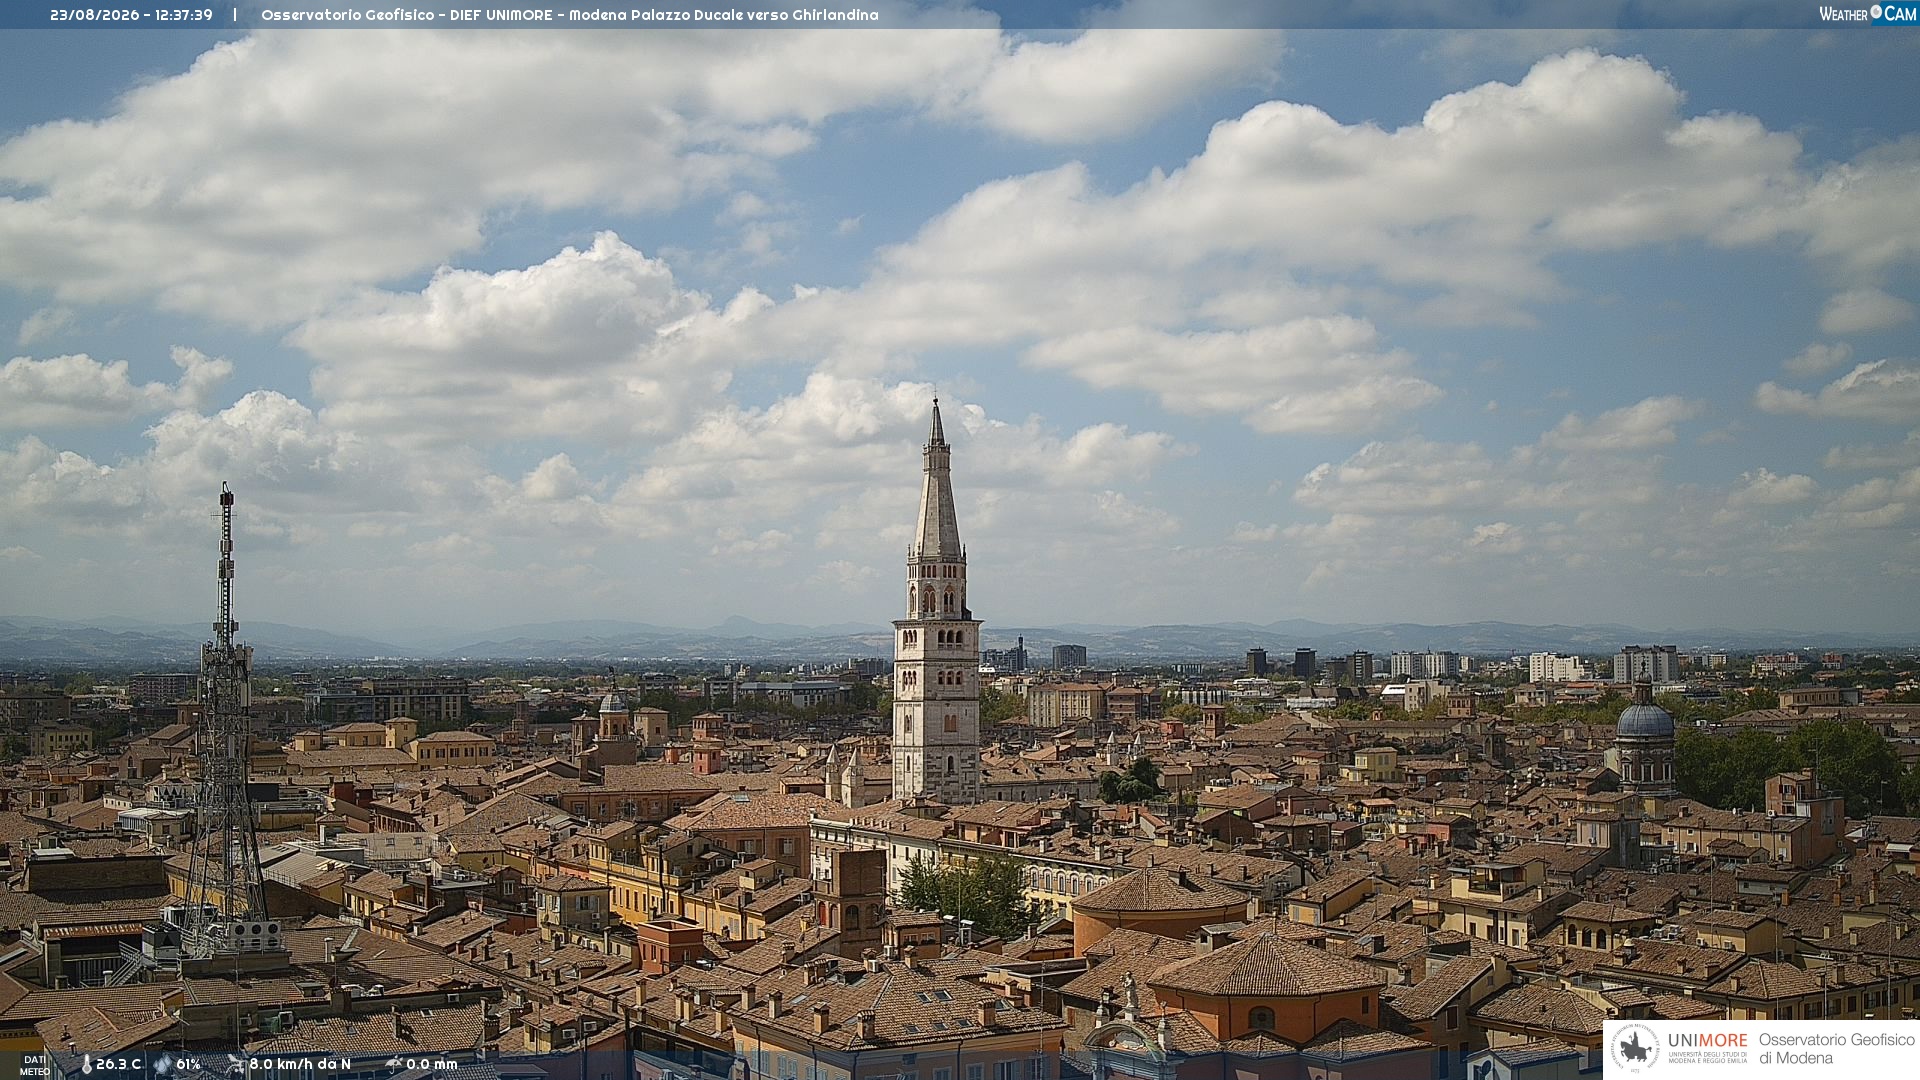The width and height of the screenshot is (1920, 1080).
Task: Click the DATI METEO label
Action: coord(34,1066)
